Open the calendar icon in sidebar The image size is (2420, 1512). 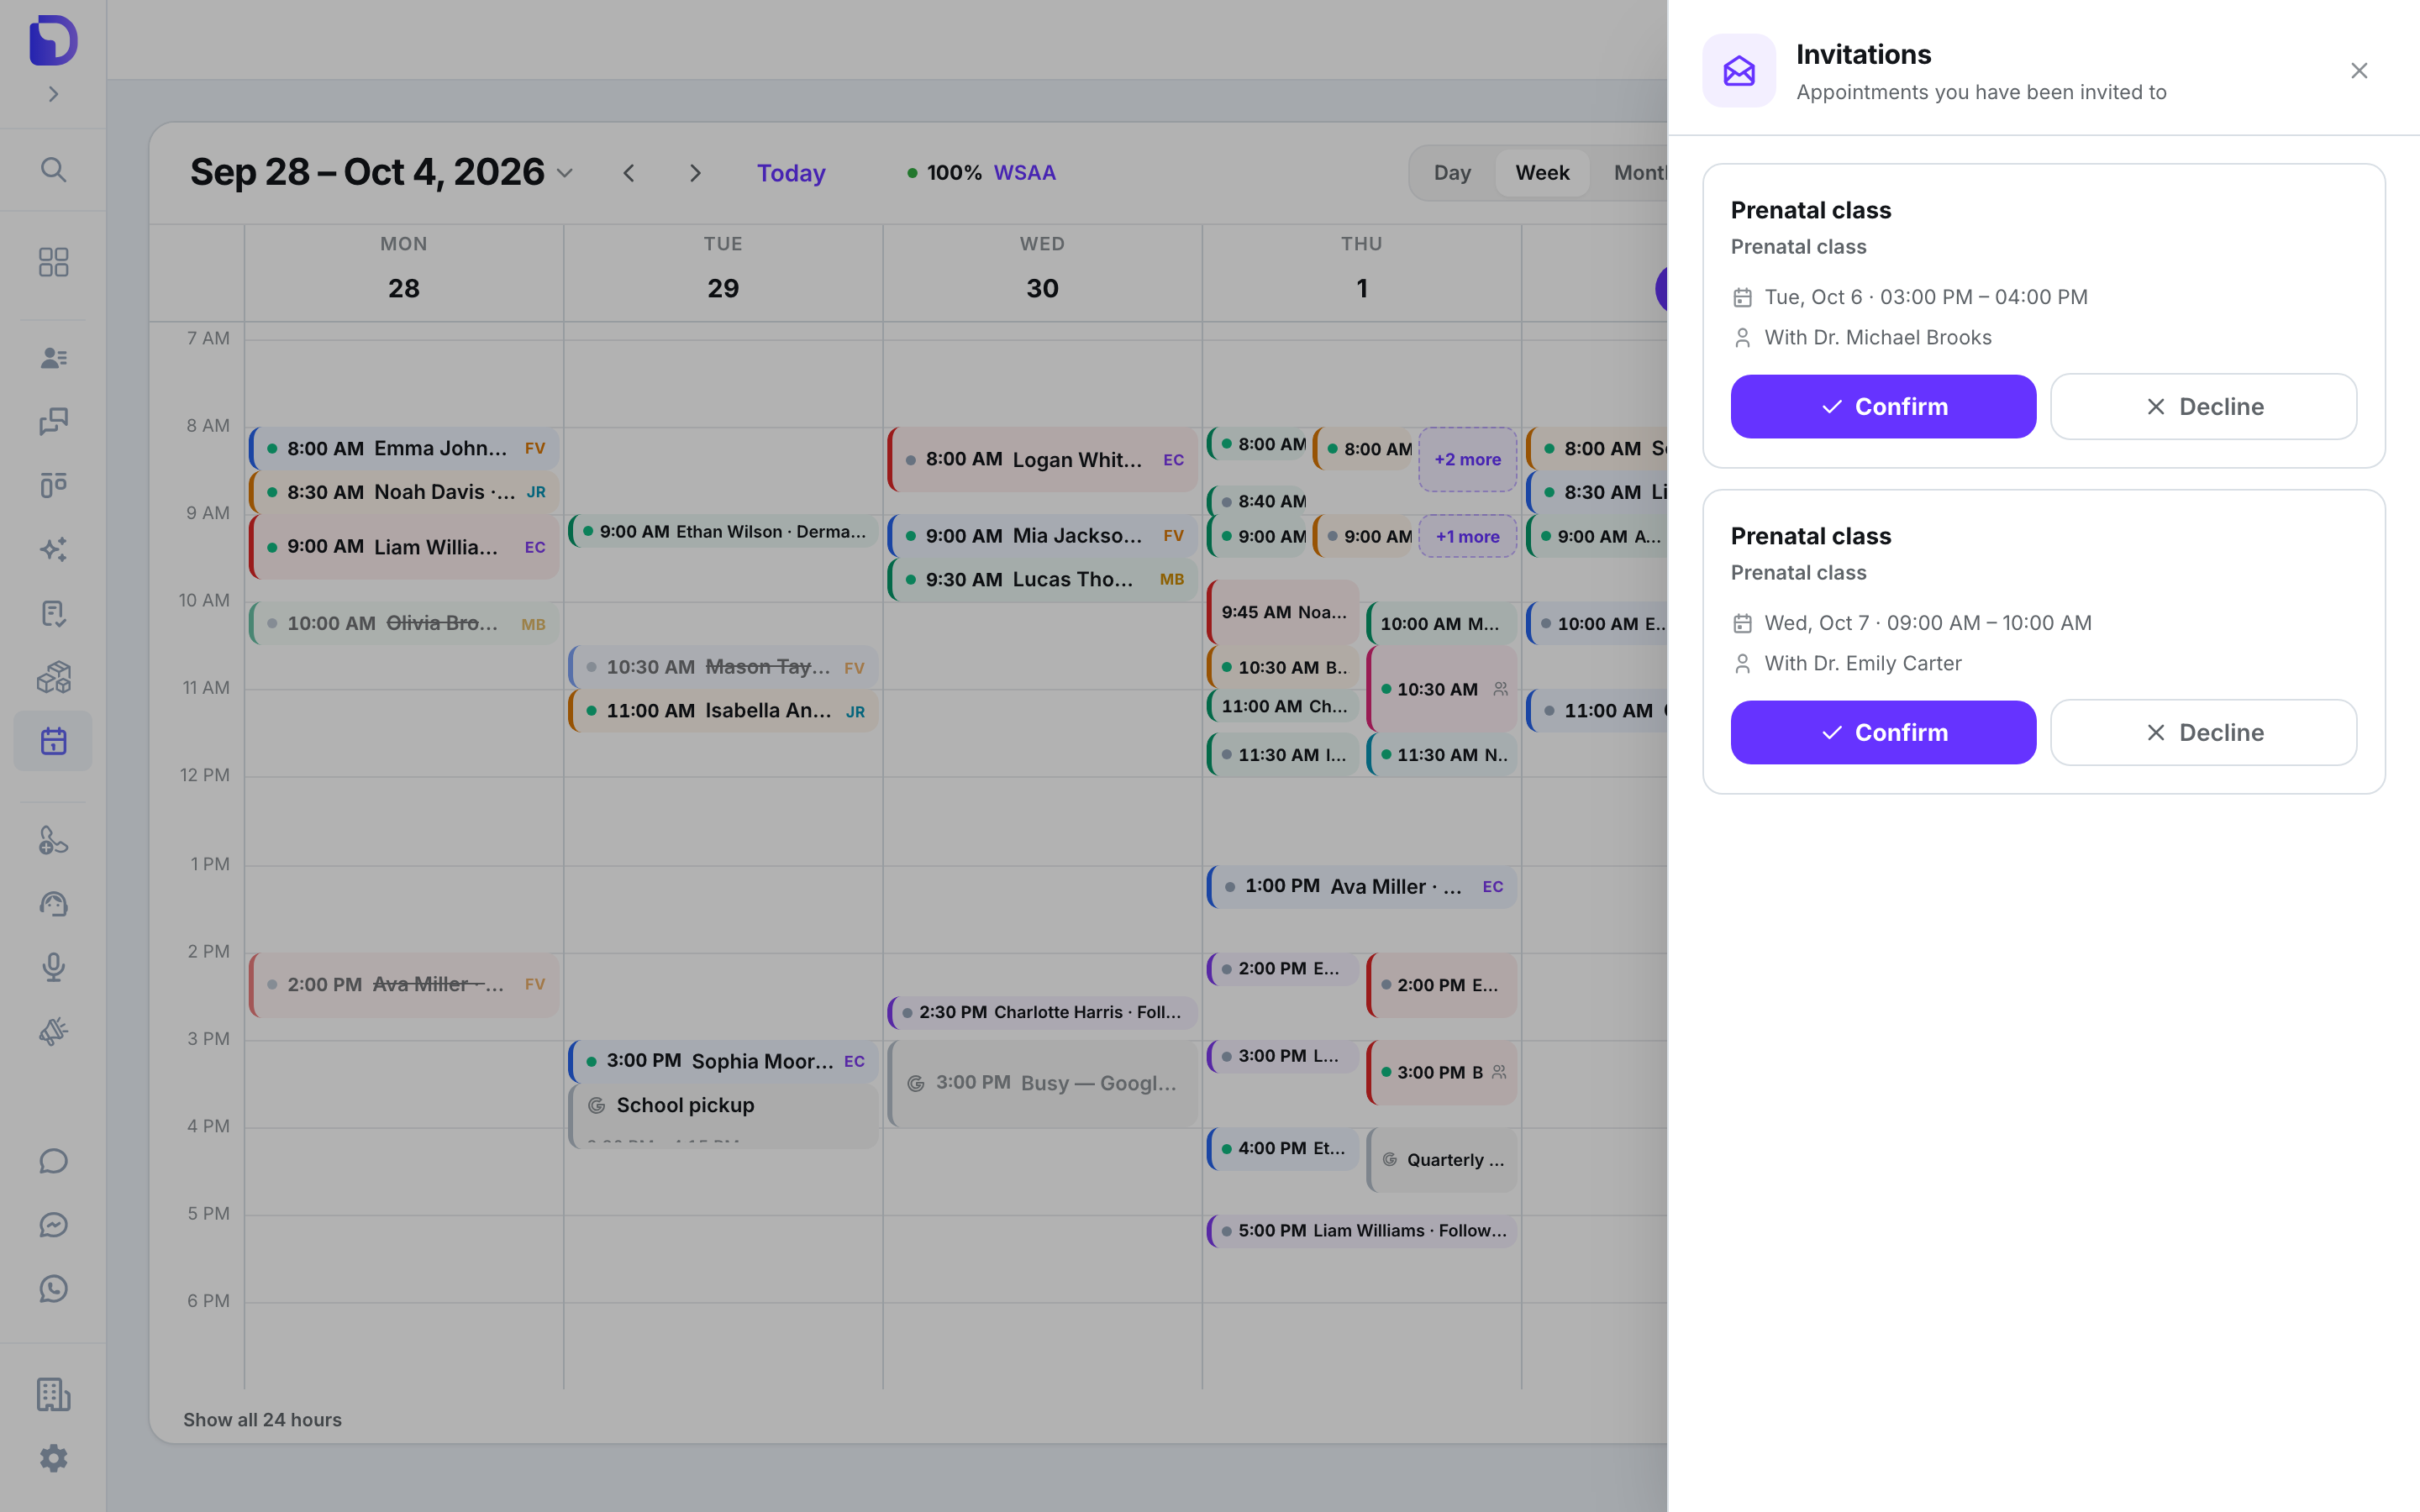[53, 741]
